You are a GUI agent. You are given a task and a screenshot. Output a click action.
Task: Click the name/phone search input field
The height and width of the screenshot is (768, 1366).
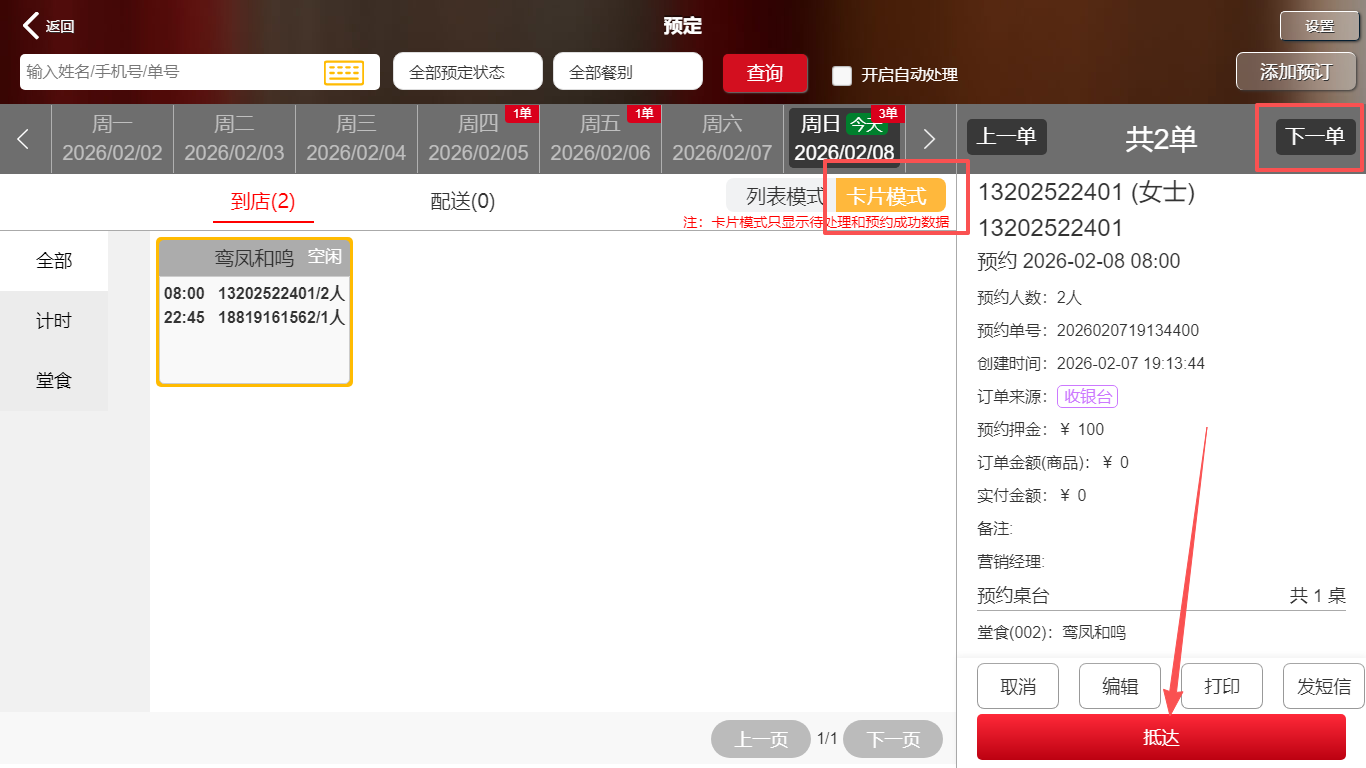(170, 72)
